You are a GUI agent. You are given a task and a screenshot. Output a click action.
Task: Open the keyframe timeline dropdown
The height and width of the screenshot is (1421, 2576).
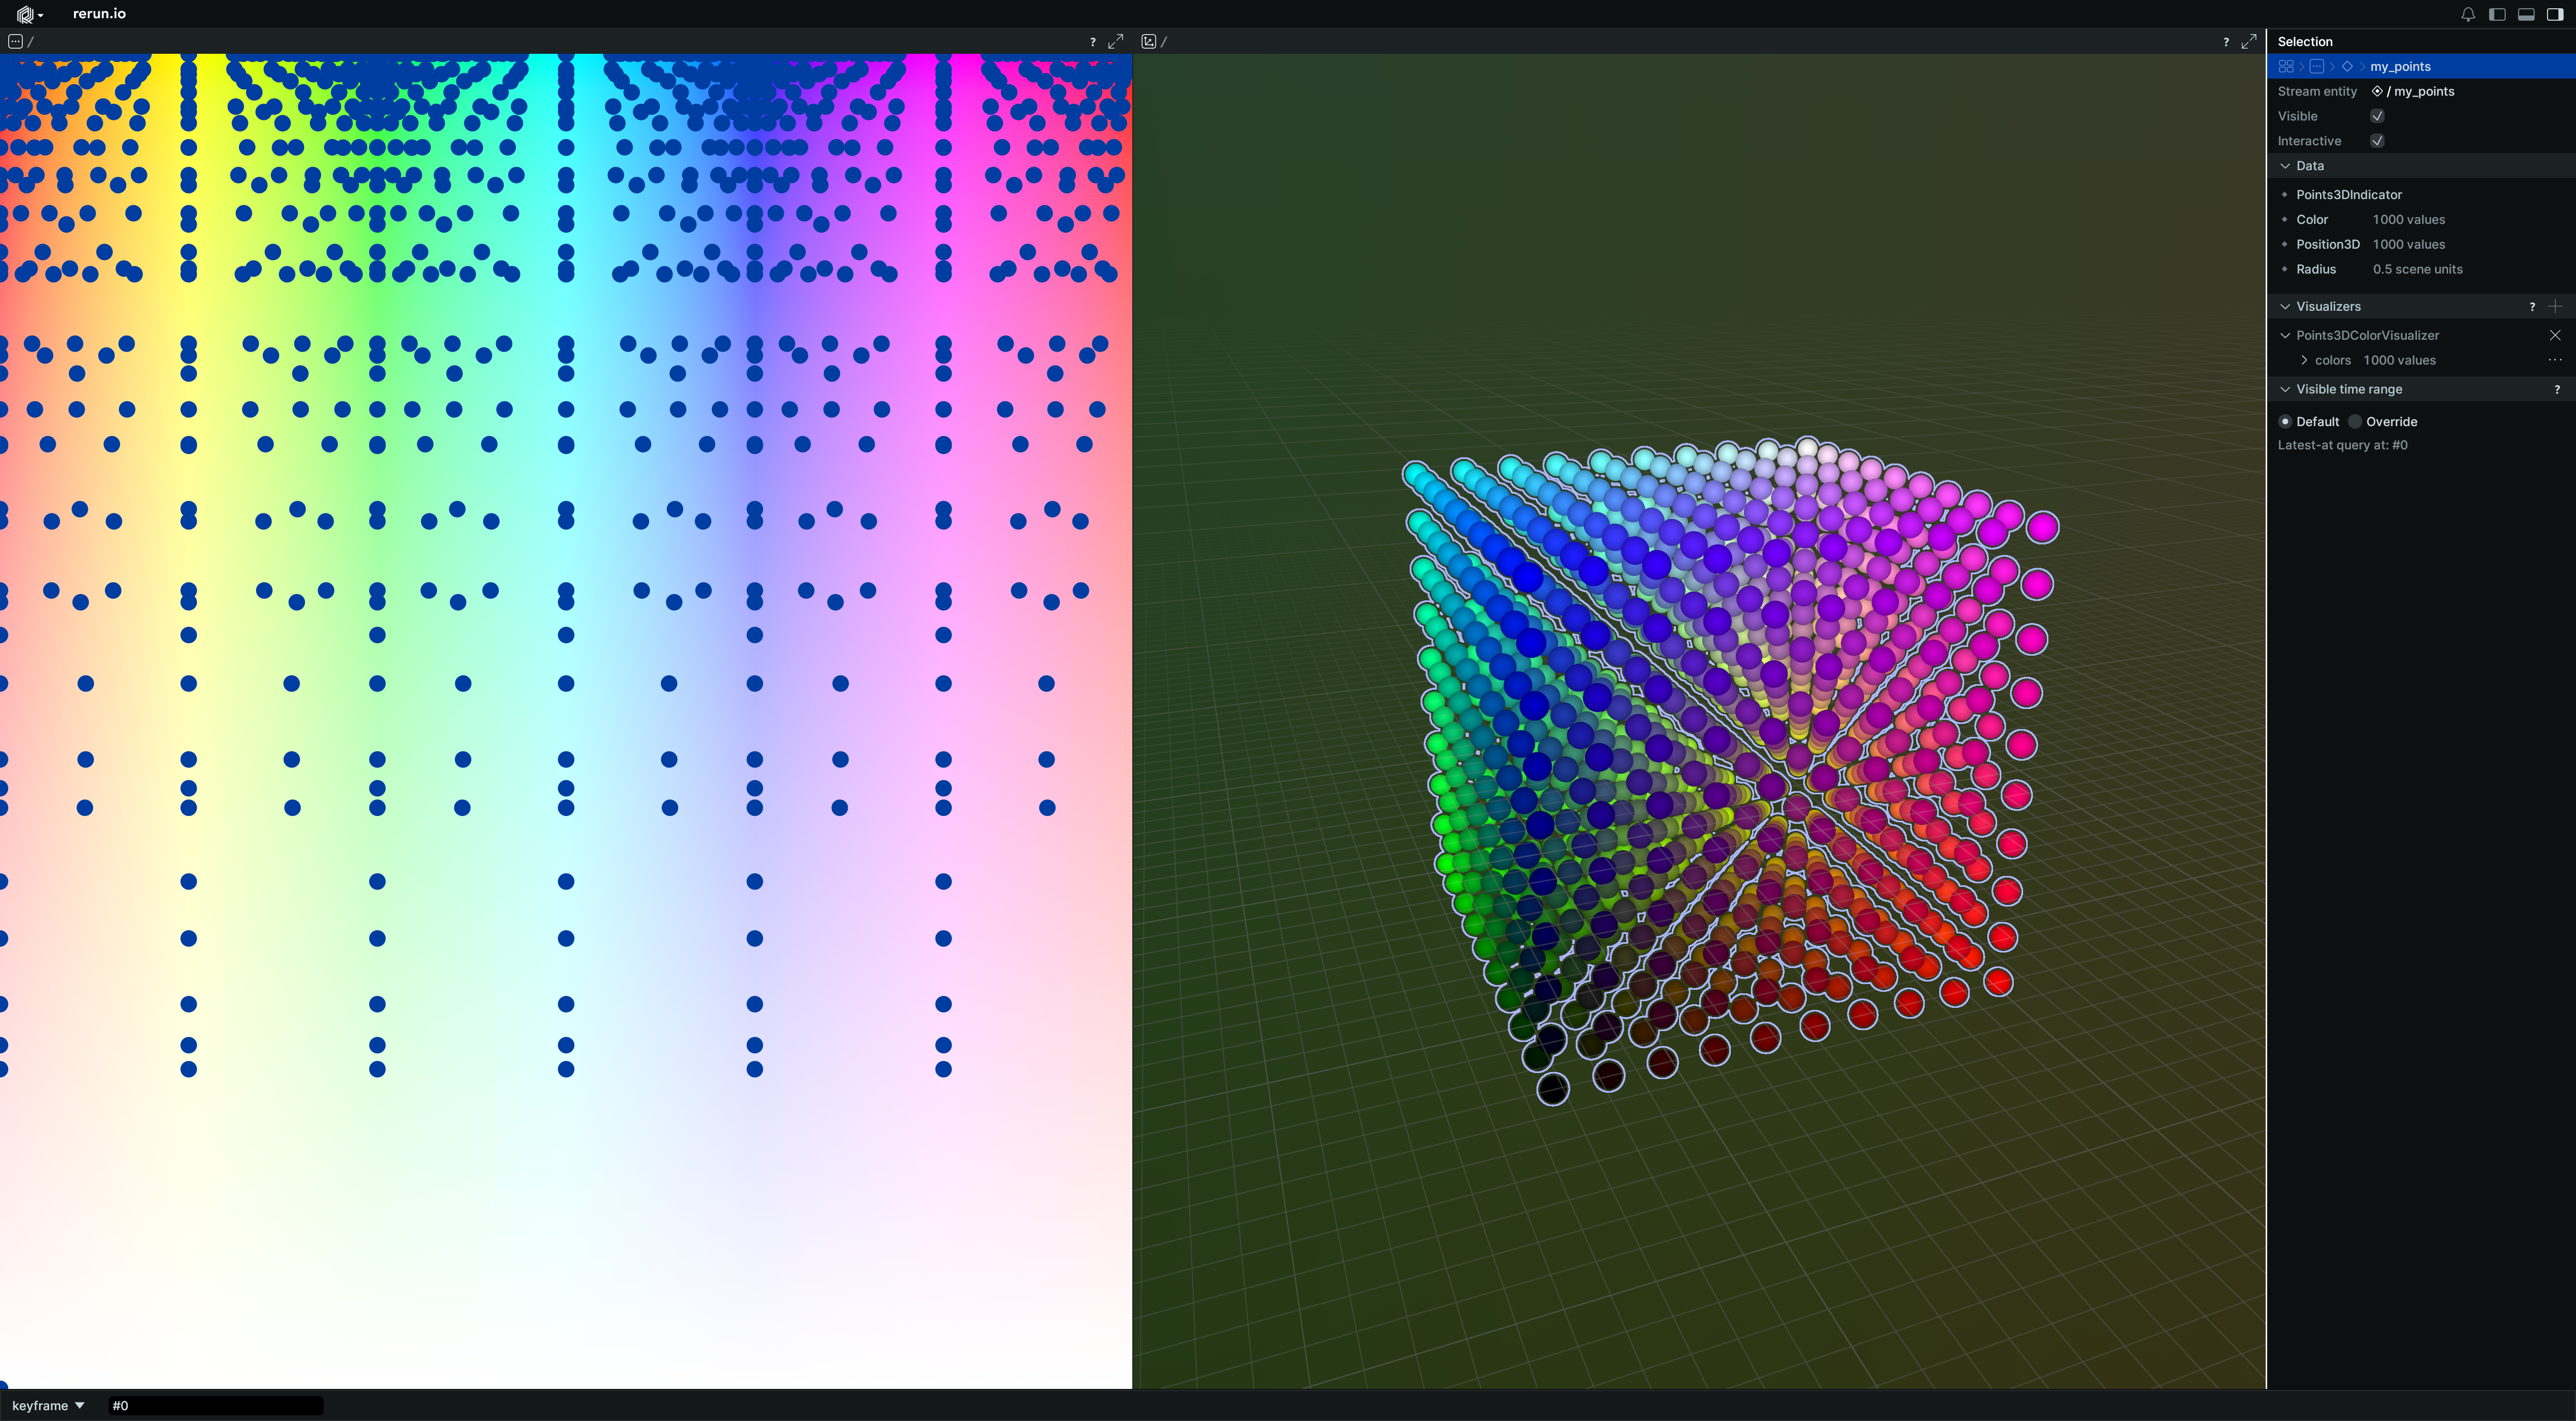(48, 1405)
